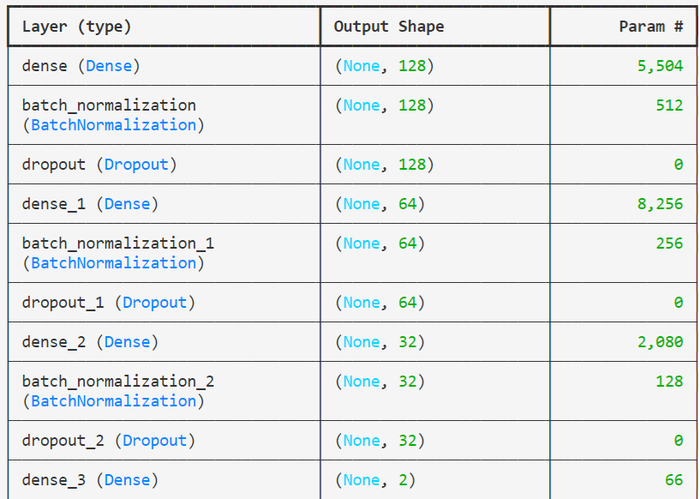Click BatchNormalization type under batch_normalization_2
Screen dimensions: 700x499
[113, 401]
